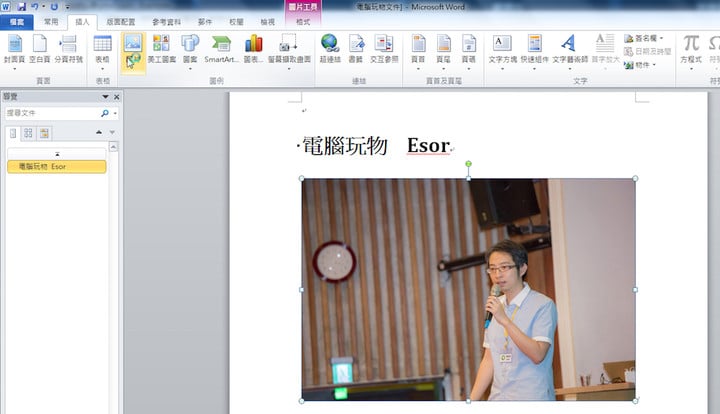The image size is (720, 414).
Task: Click the navigation pane scrollbar up arrow
Action: pyautogui.click(x=113, y=146)
